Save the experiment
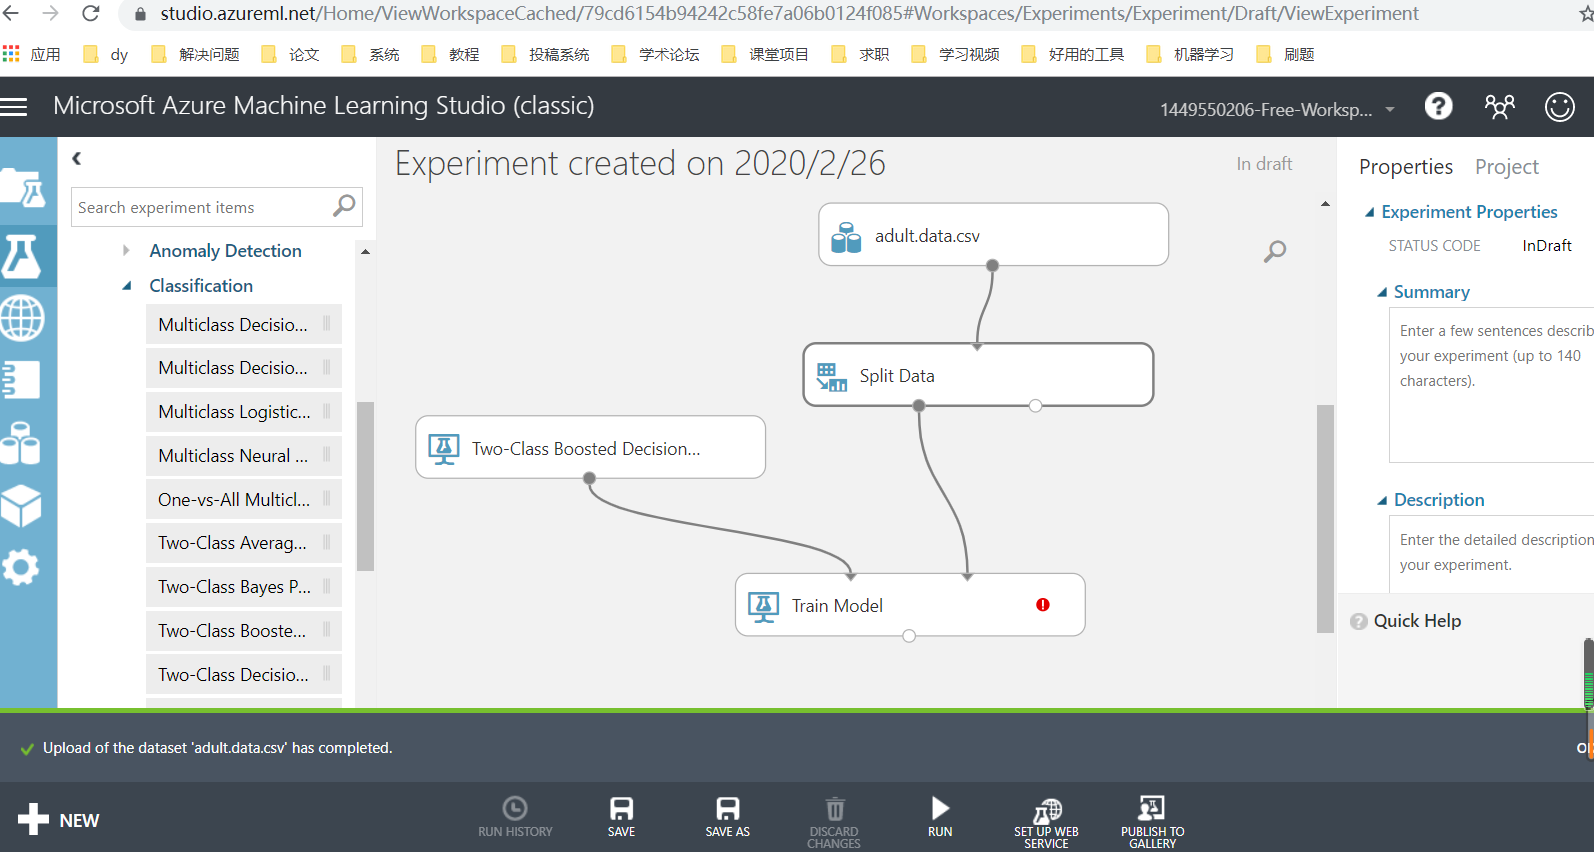This screenshot has width=1594, height=852. 621,816
